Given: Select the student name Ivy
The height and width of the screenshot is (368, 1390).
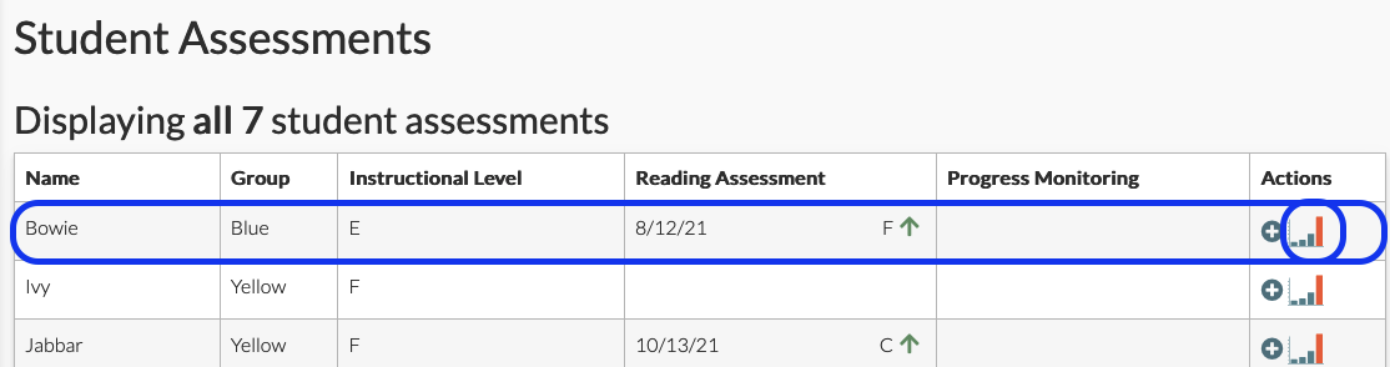Looking at the screenshot, I should (x=38, y=287).
